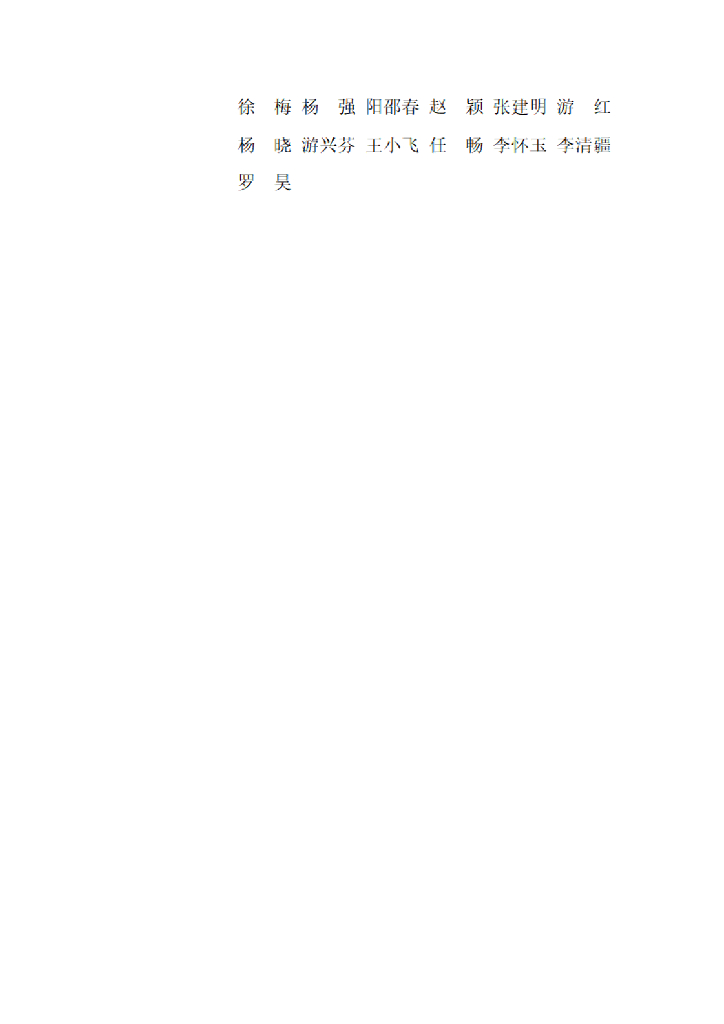This screenshot has width=724, height=1024.
Task: Click the character 畅
Action: (x=475, y=145)
